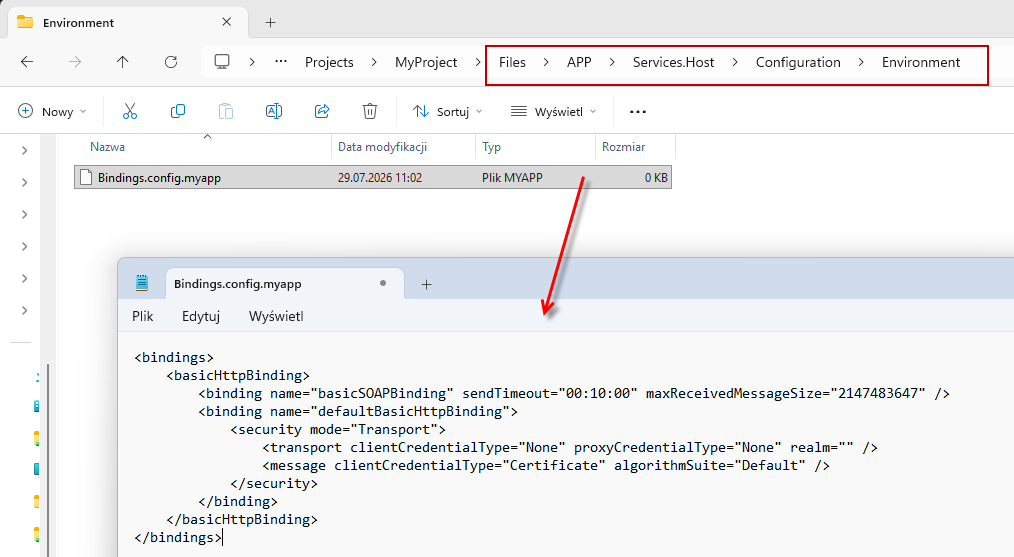Go to Files folder in breadcrumb
This screenshot has height=557, width=1014.
[512, 62]
